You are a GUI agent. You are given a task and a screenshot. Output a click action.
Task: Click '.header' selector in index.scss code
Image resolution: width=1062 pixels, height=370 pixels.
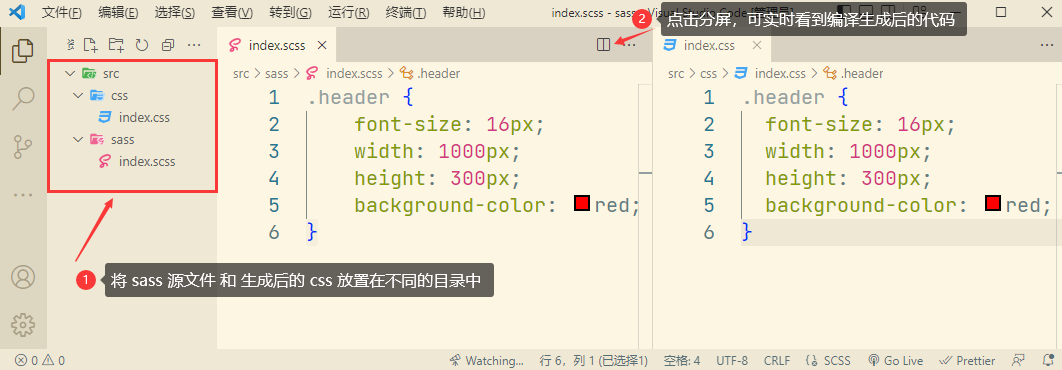click(x=348, y=98)
